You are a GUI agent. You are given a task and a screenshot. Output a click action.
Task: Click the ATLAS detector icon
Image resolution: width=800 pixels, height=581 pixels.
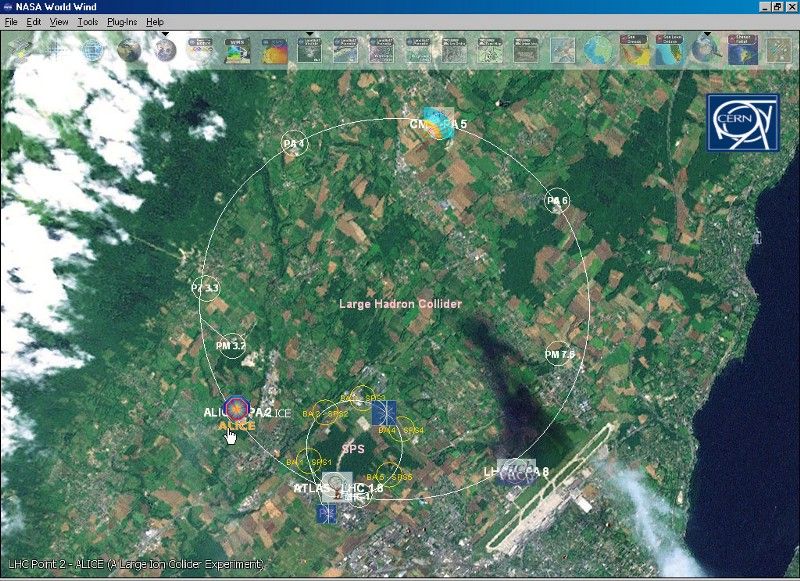pyautogui.click(x=337, y=486)
